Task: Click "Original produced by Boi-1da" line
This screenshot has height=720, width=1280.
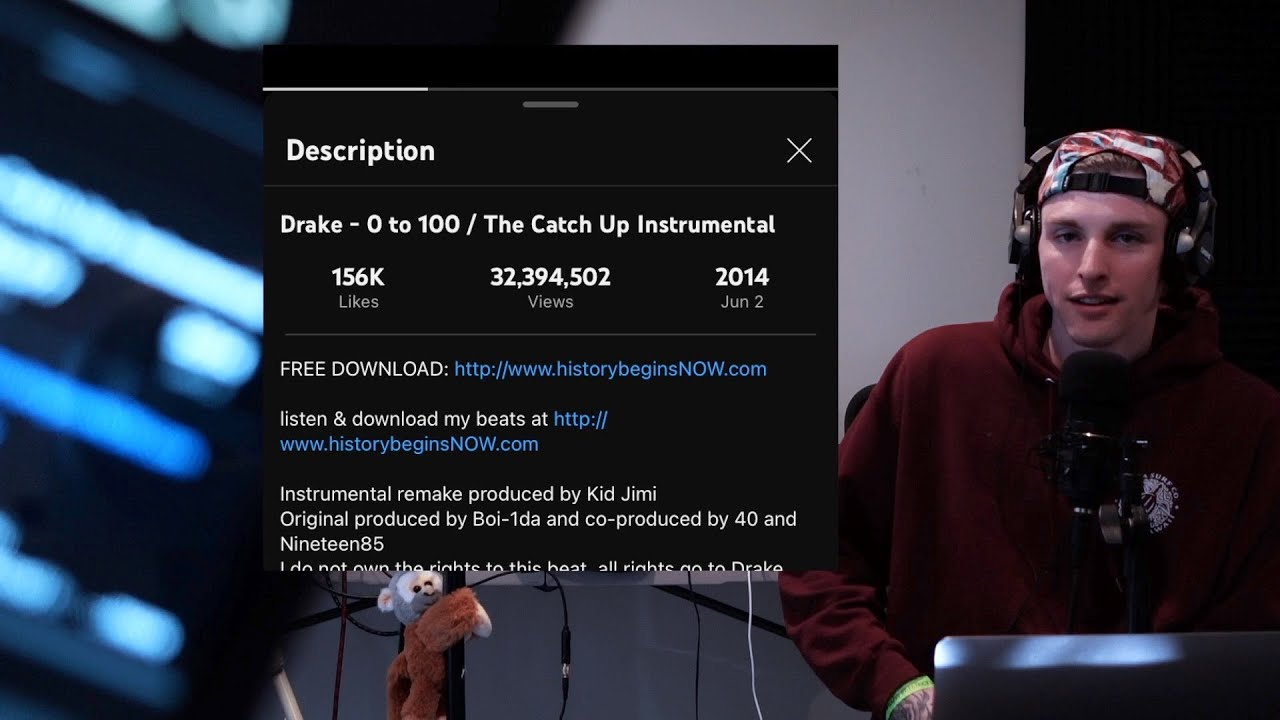Action: 538,519
